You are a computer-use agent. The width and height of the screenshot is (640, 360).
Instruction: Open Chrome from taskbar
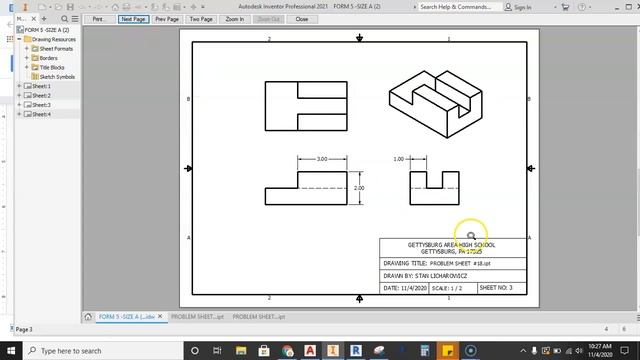tap(287, 351)
